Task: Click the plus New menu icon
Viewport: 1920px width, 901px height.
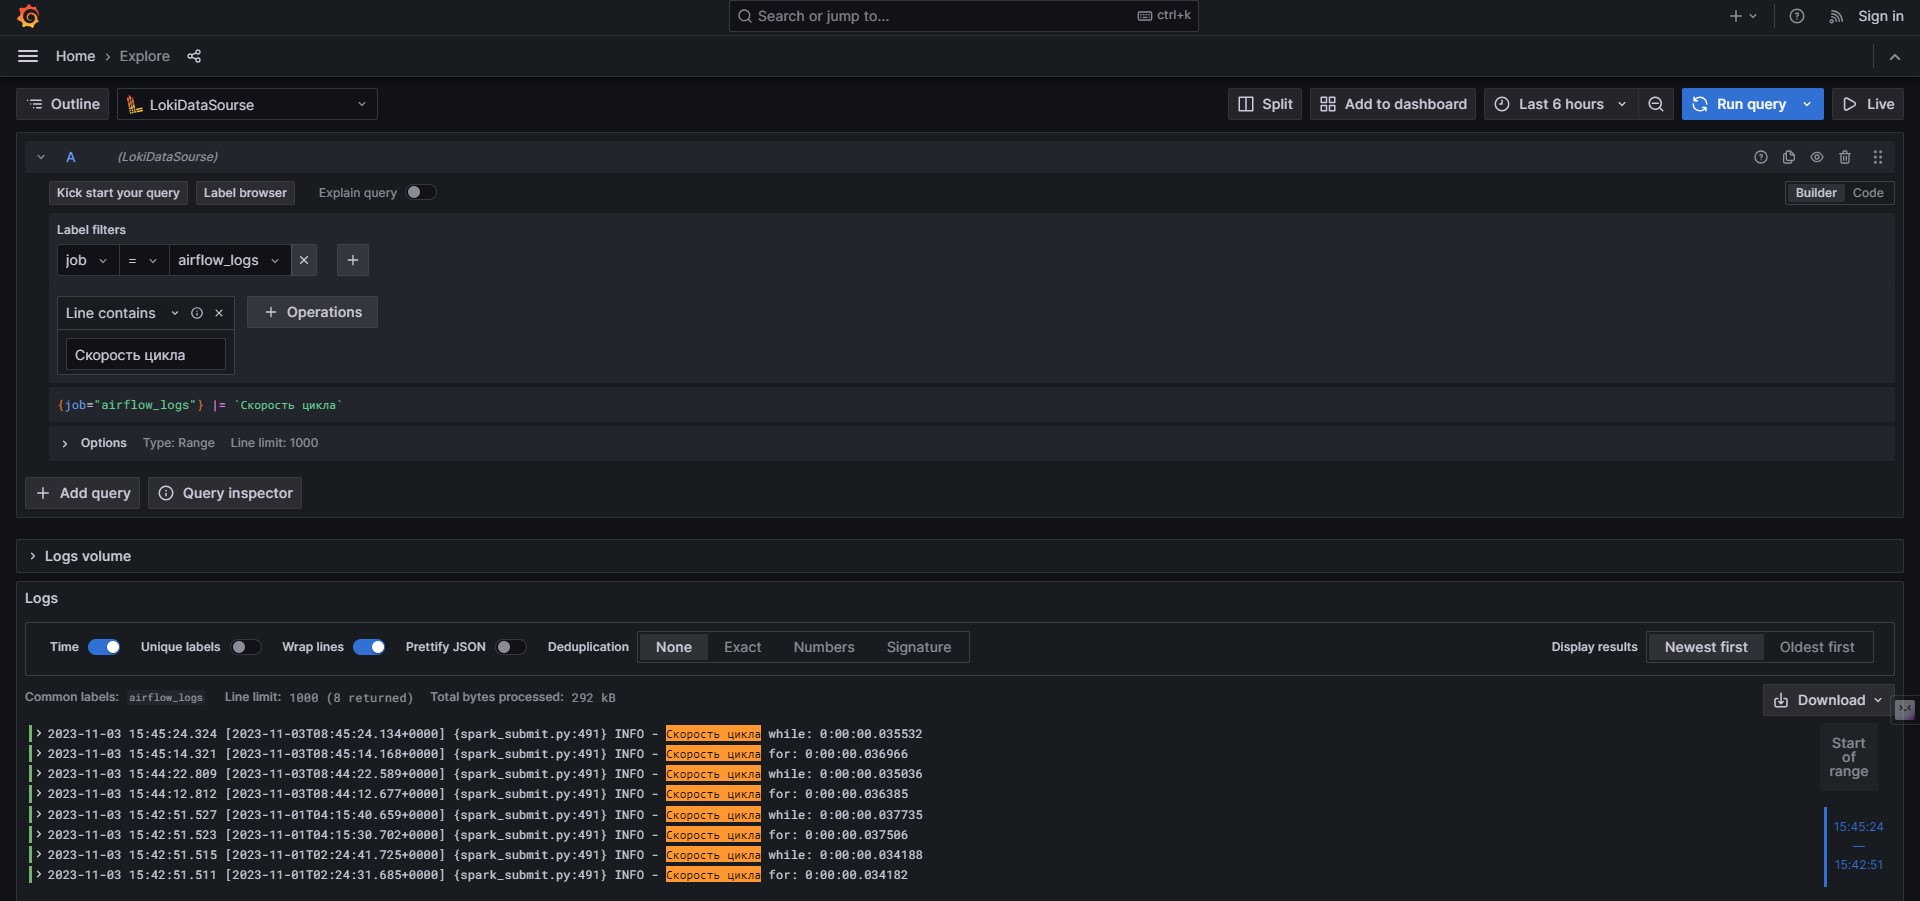Action: click(x=1743, y=16)
